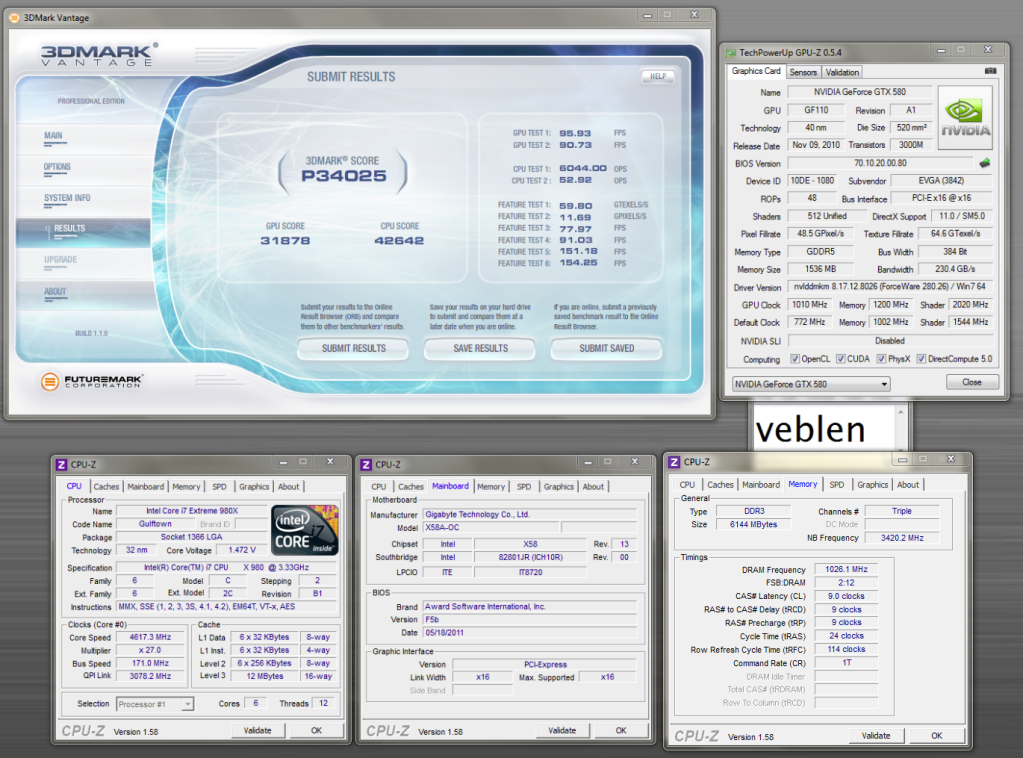Open HELP in 3DMark Vantage
Viewport: 1023px width, 758px height.
click(658, 76)
